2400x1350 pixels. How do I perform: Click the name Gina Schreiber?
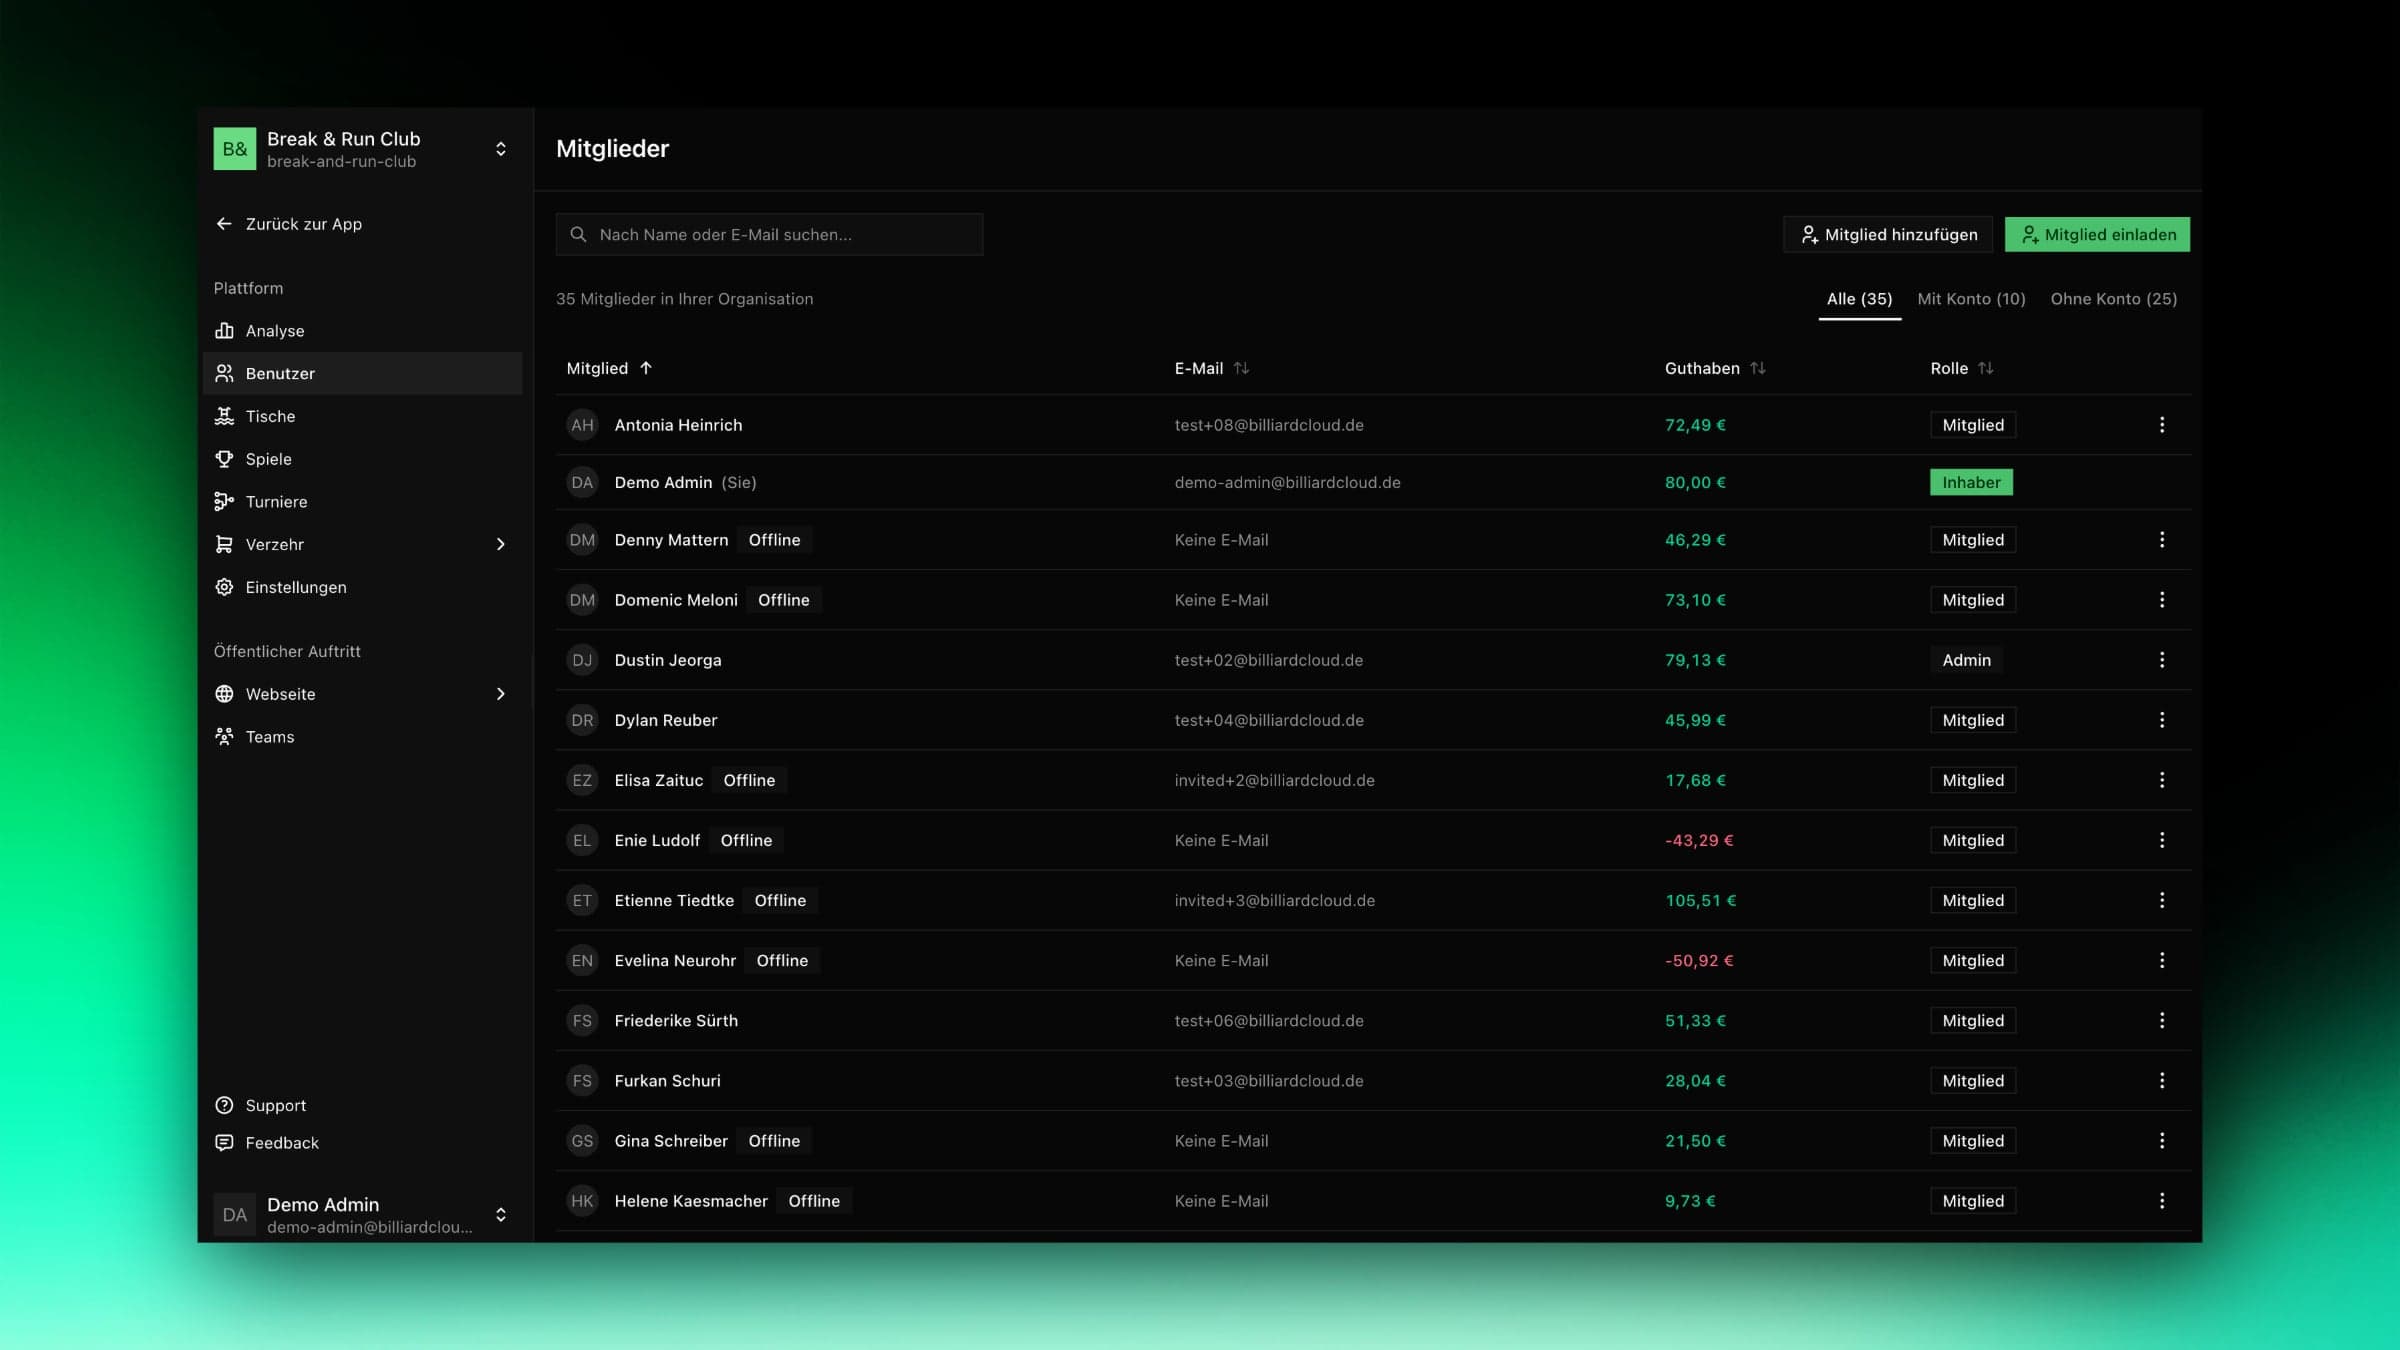671,1141
